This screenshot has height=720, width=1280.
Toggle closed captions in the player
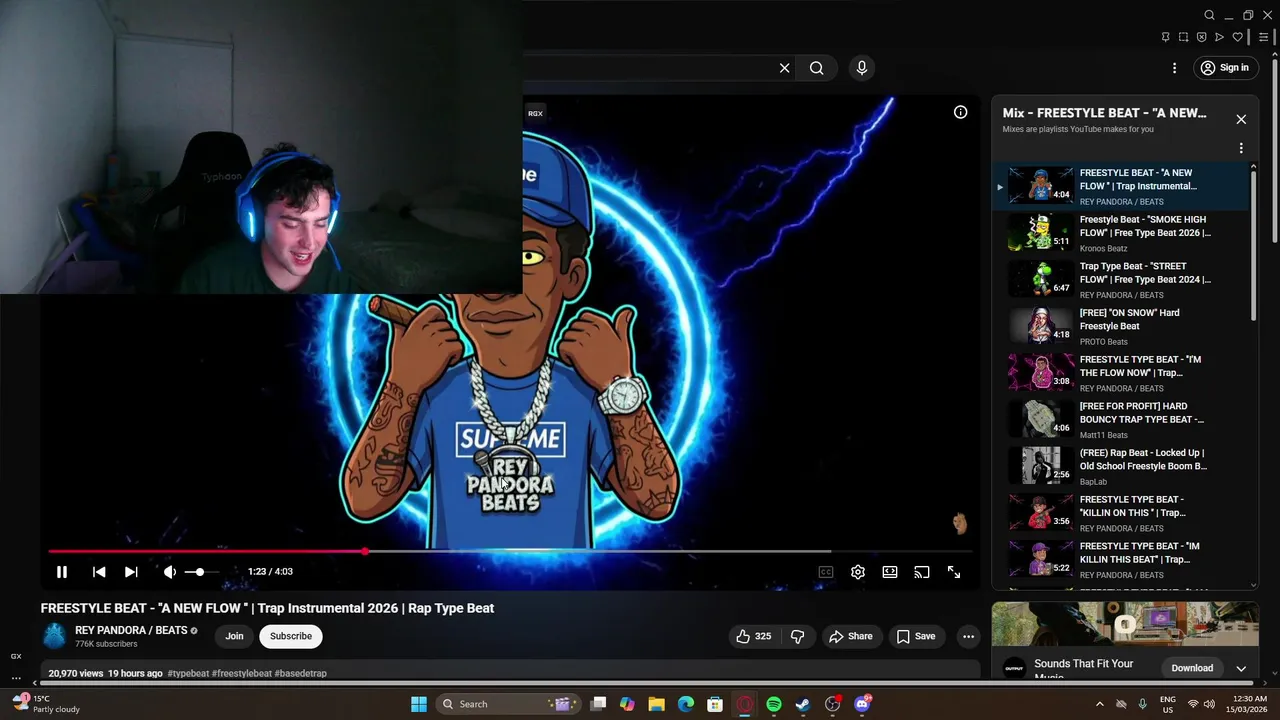(x=826, y=572)
